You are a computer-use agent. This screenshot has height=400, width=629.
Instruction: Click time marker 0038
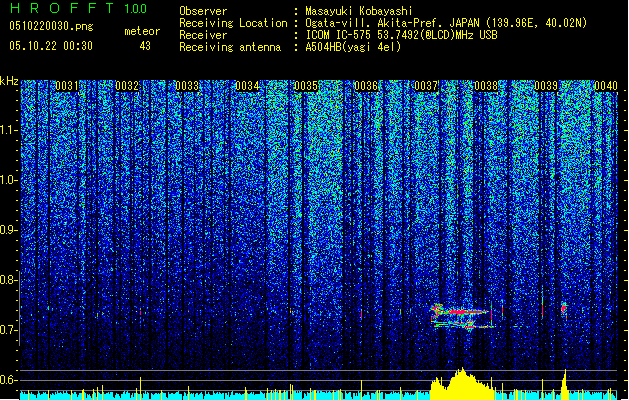click(x=486, y=86)
